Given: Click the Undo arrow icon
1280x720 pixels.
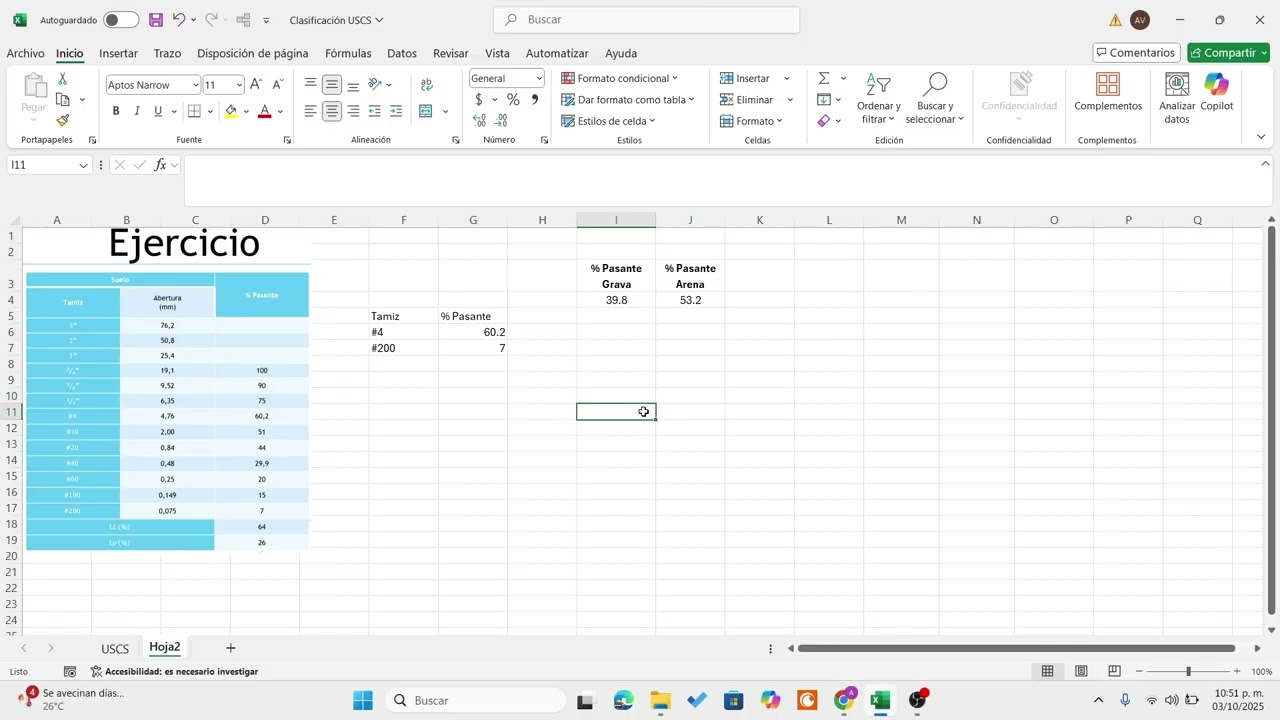Looking at the screenshot, I should [178, 20].
